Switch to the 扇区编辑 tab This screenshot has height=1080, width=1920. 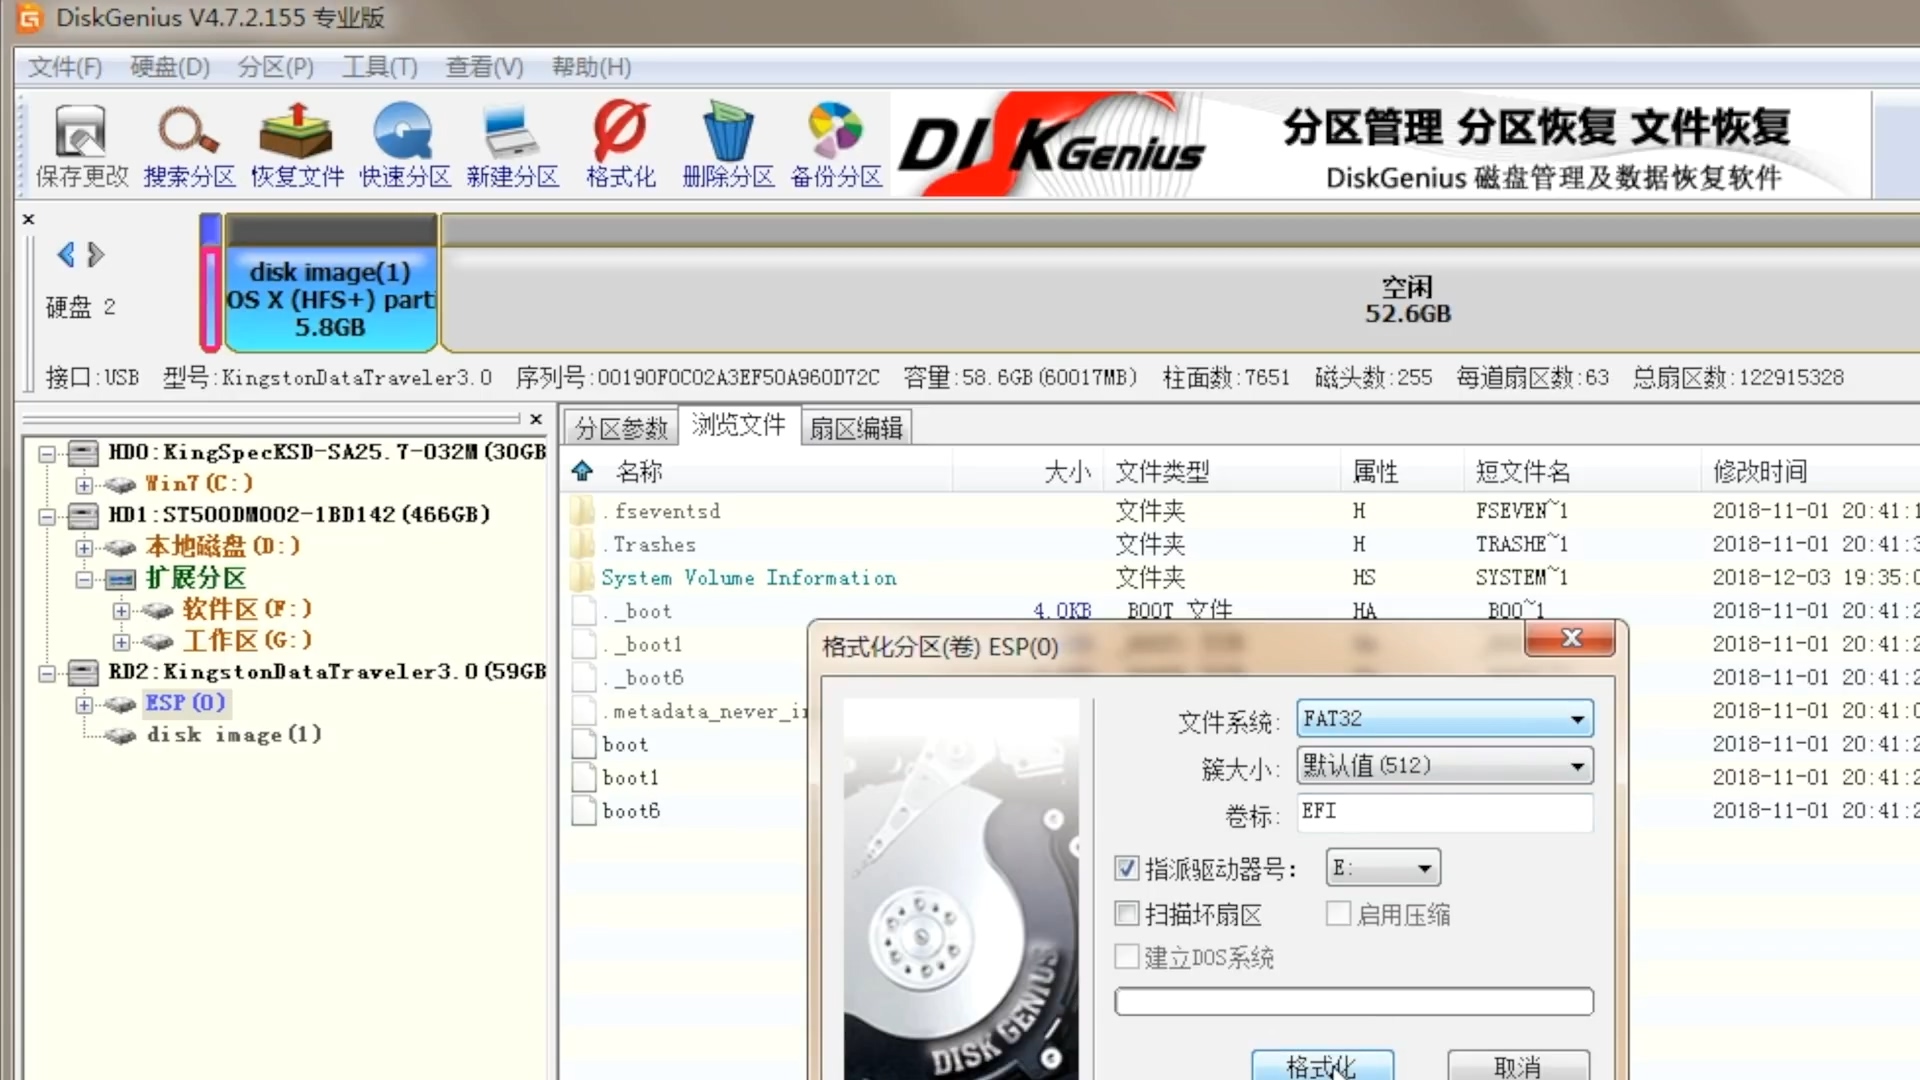pyautogui.click(x=855, y=425)
